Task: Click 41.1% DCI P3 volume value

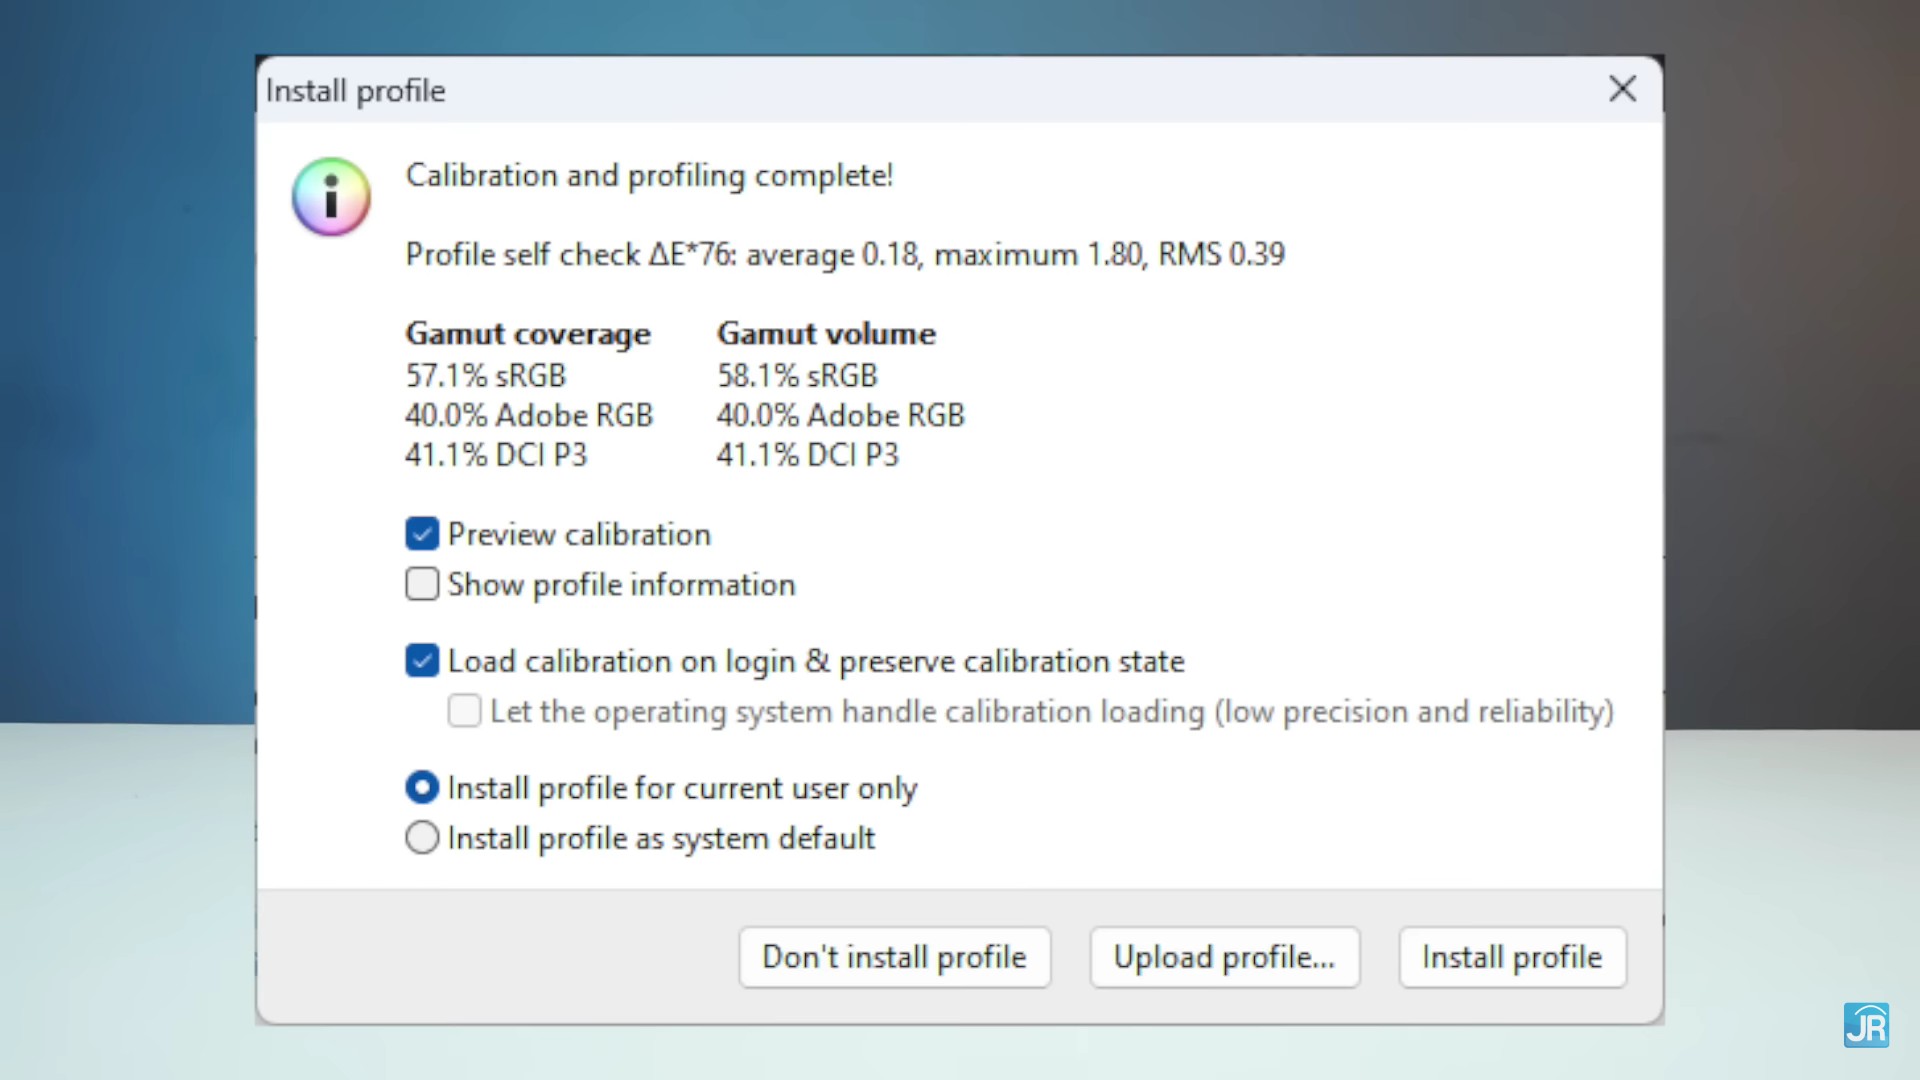Action: point(807,456)
